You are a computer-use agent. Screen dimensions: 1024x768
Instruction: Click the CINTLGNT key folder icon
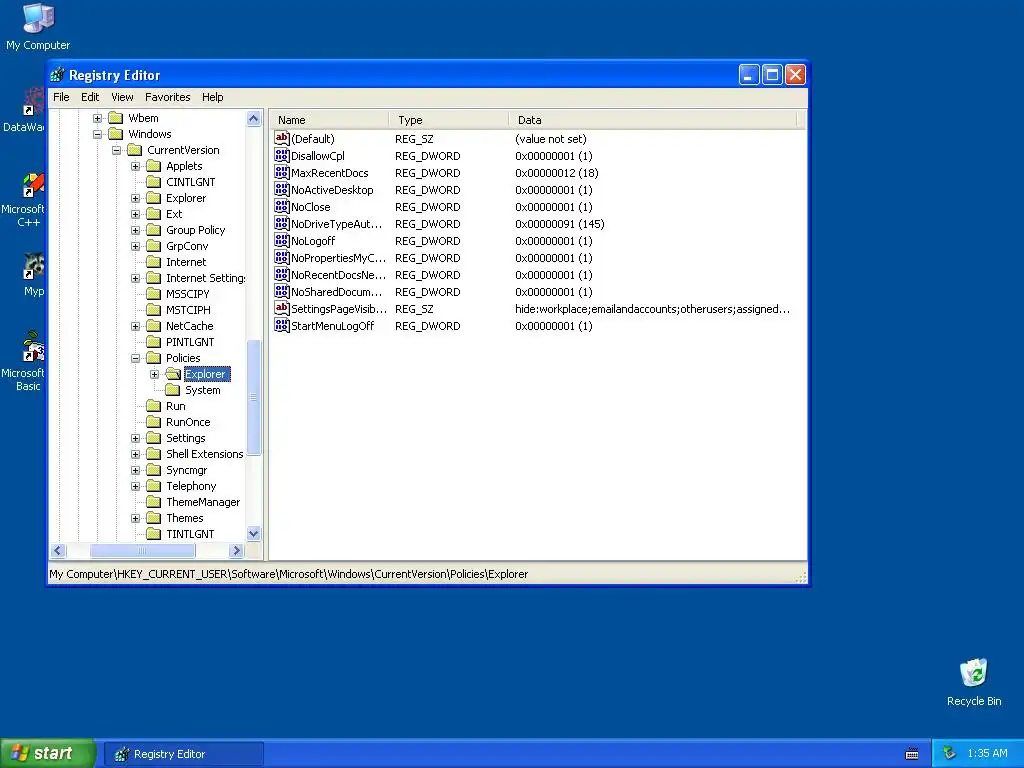point(153,182)
